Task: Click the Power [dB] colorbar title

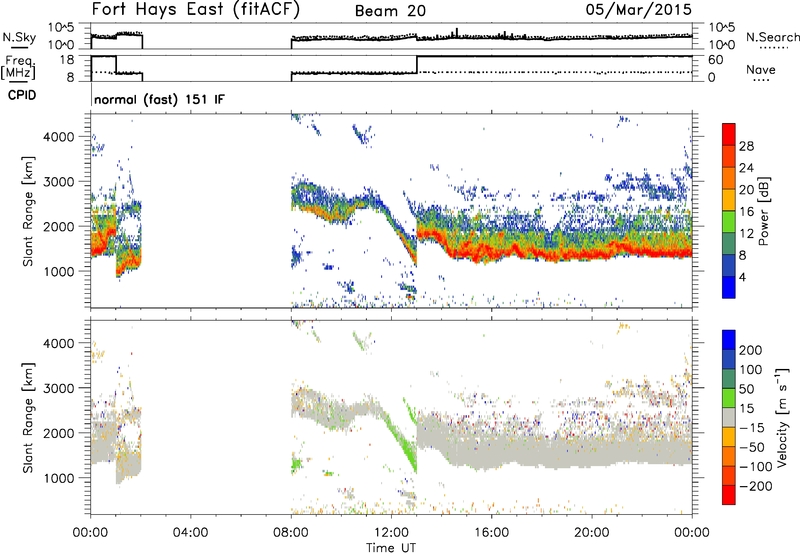Action: (764, 211)
